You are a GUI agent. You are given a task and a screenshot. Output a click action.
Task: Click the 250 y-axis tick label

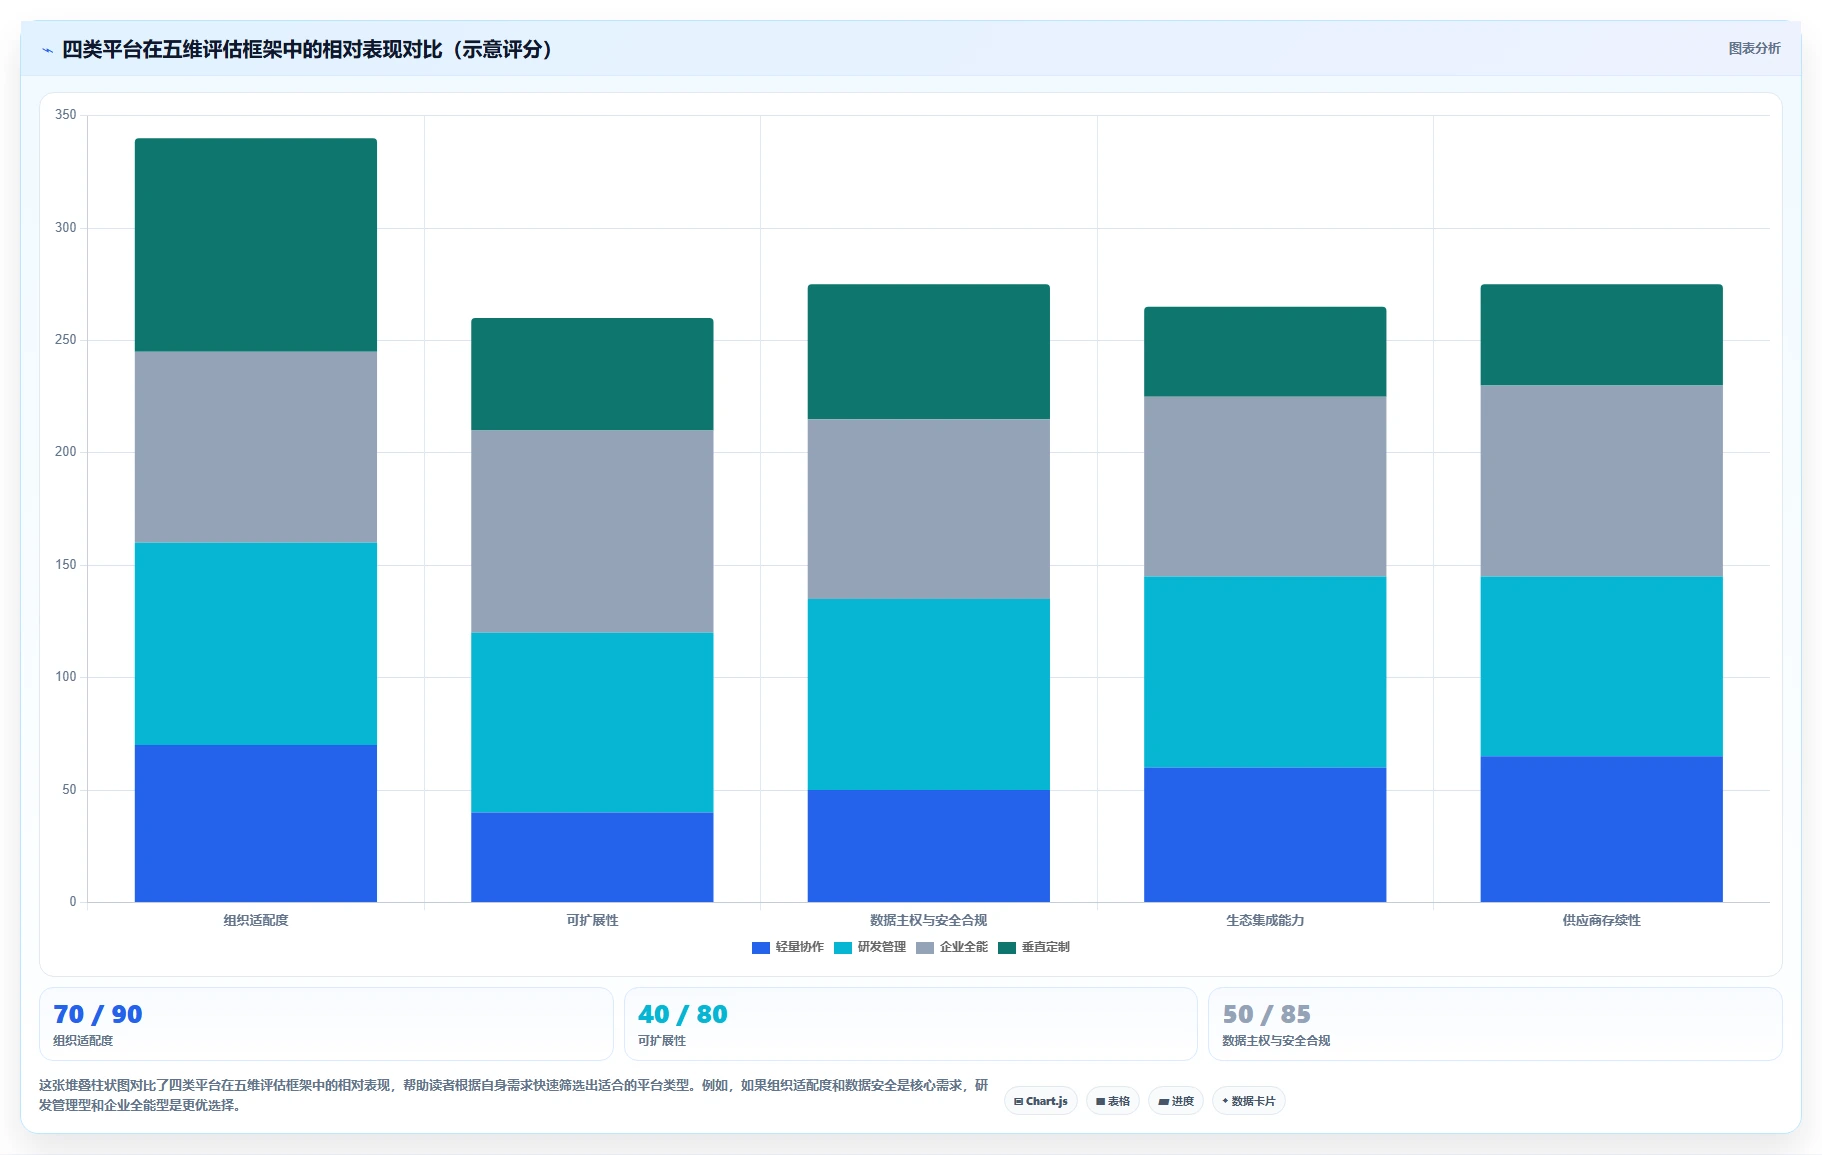pyautogui.click(x=66, y=340)
